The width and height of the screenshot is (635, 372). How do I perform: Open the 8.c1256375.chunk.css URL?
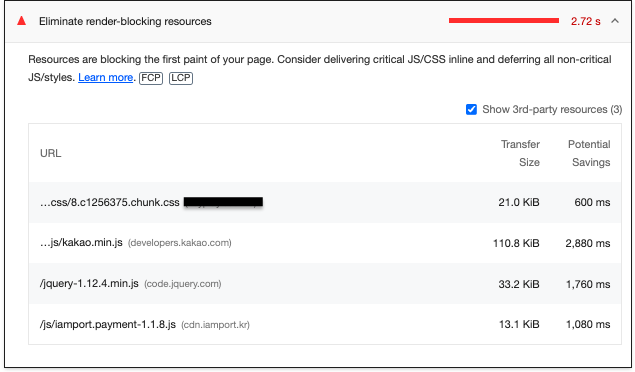tap(110, 202)
